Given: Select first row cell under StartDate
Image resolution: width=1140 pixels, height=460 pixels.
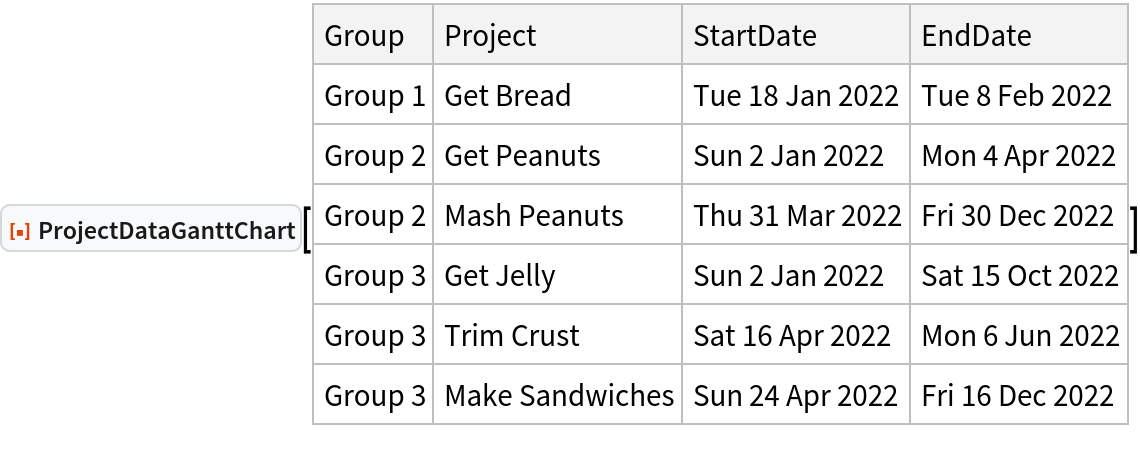Looking at the screenshot, I should click(x=796, y=95).
